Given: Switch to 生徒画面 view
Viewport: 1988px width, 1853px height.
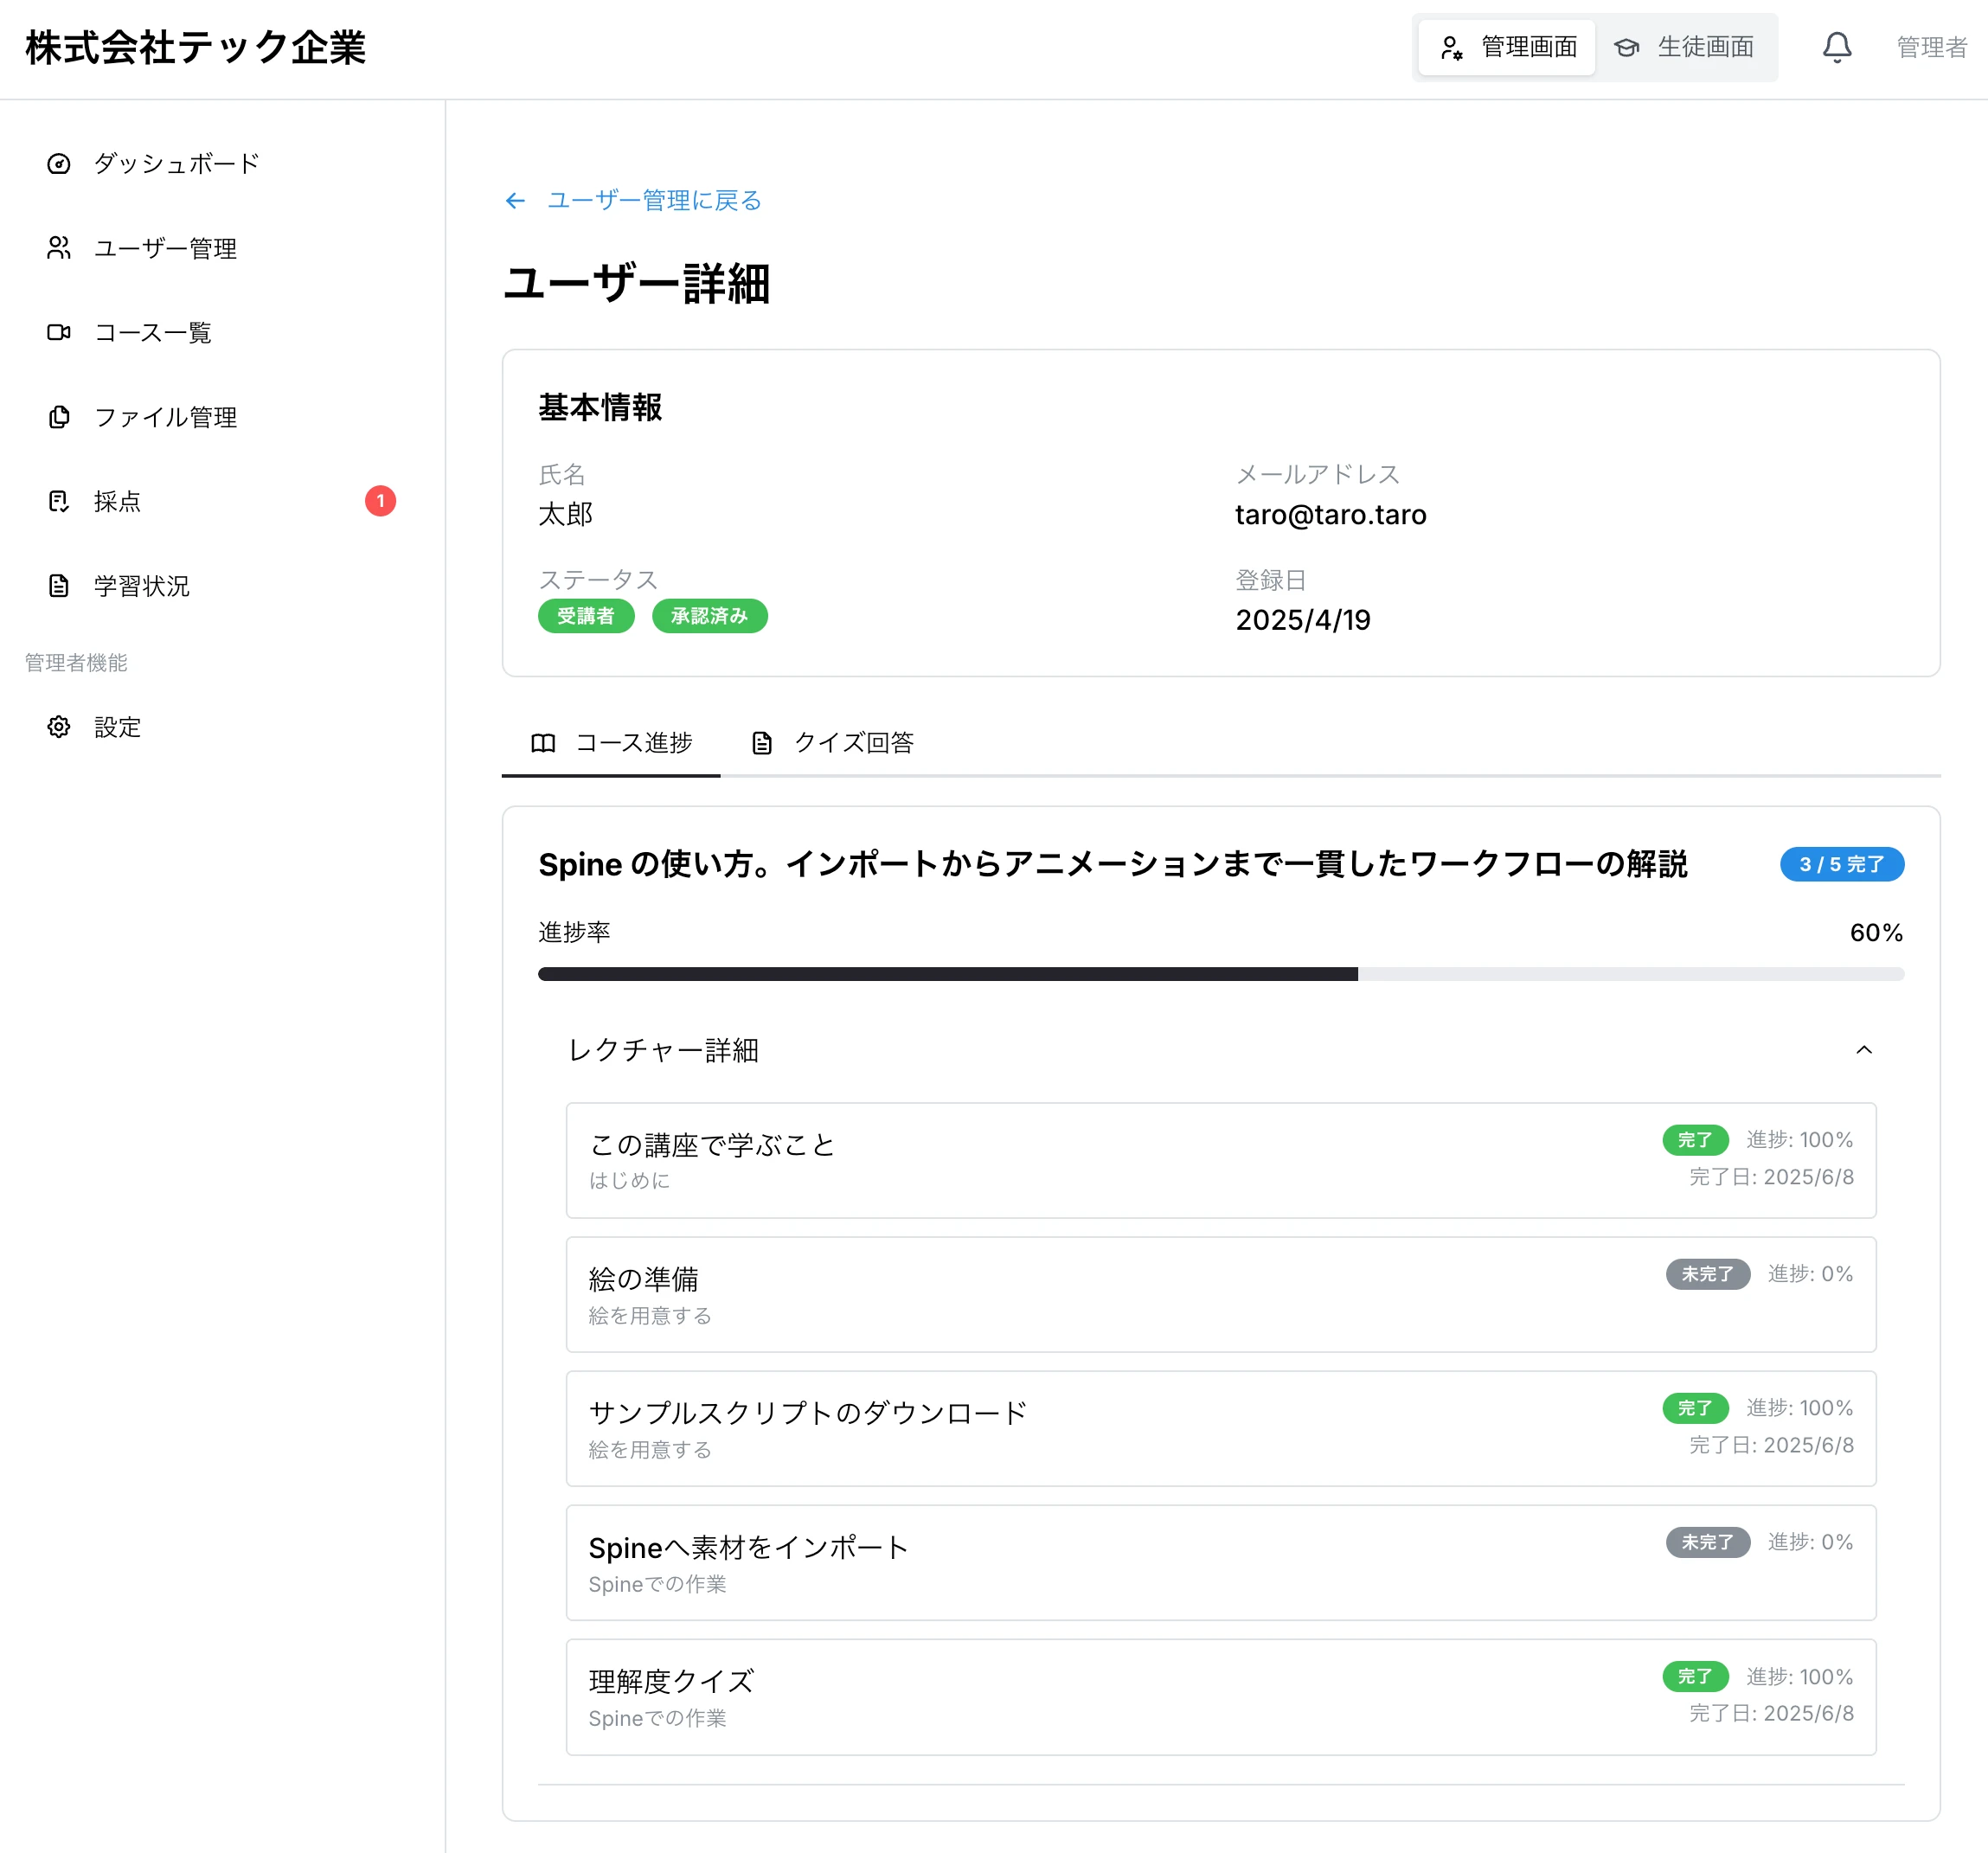Looking at the screenshot, I should 1685,47.
